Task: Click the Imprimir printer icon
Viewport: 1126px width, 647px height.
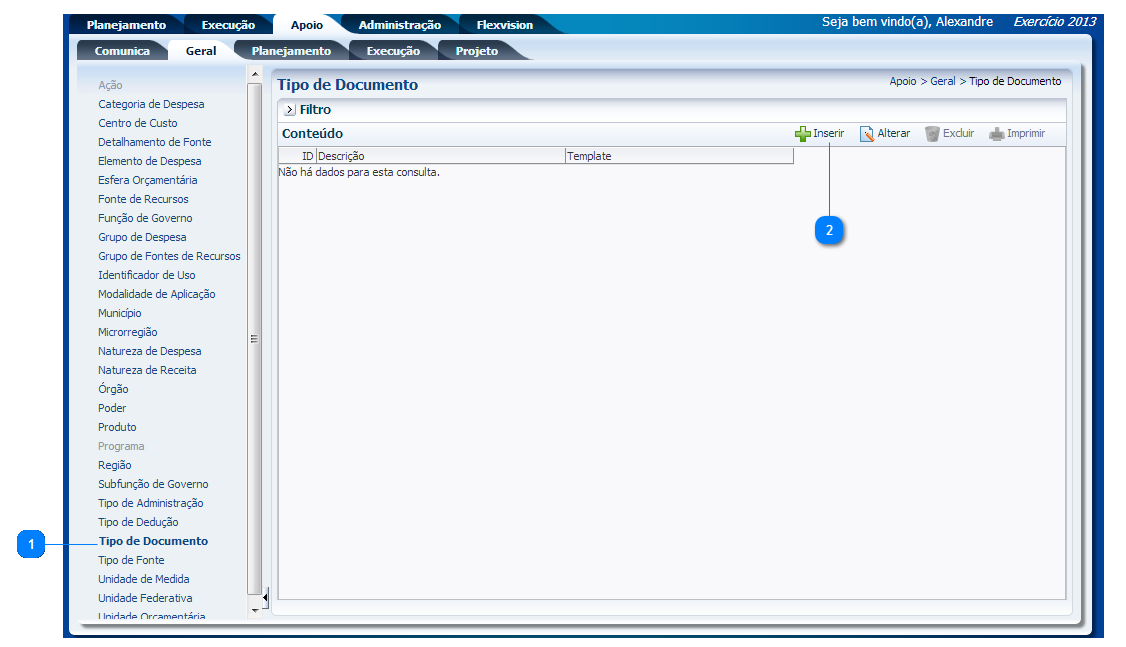Action: [996, 134]
